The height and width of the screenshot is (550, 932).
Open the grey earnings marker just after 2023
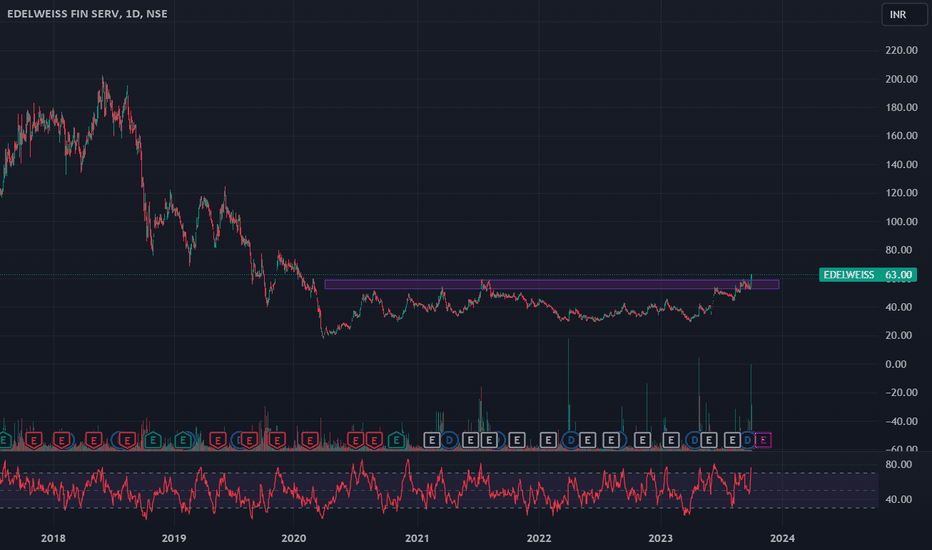[x=671, y=440]
